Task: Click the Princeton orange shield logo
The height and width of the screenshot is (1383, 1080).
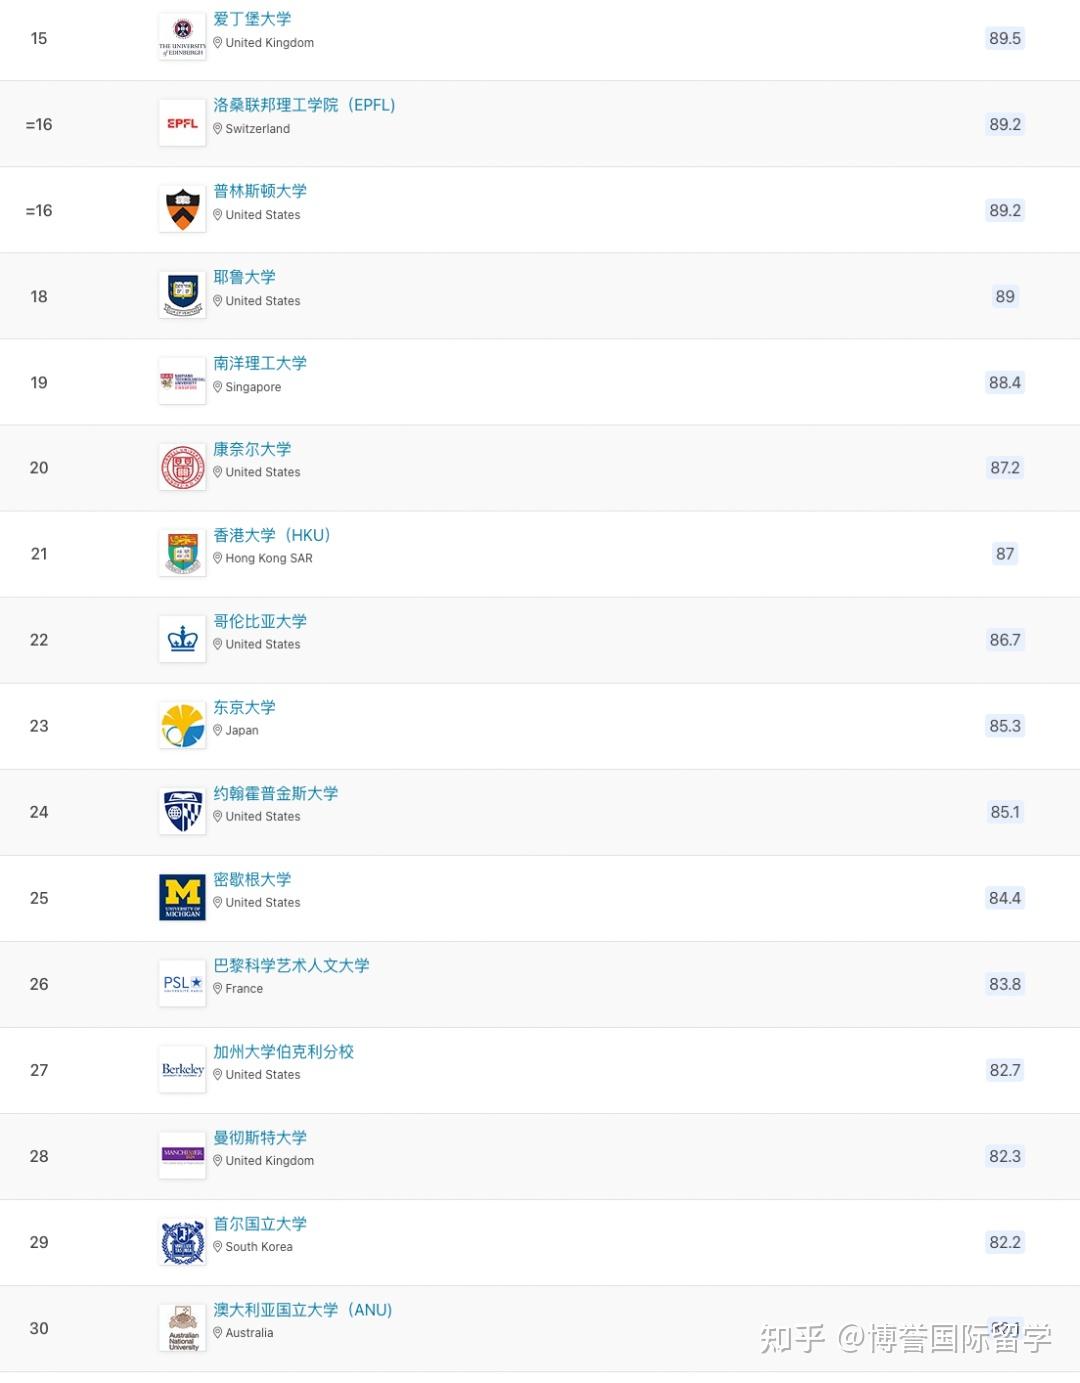Action: (182, 210)
